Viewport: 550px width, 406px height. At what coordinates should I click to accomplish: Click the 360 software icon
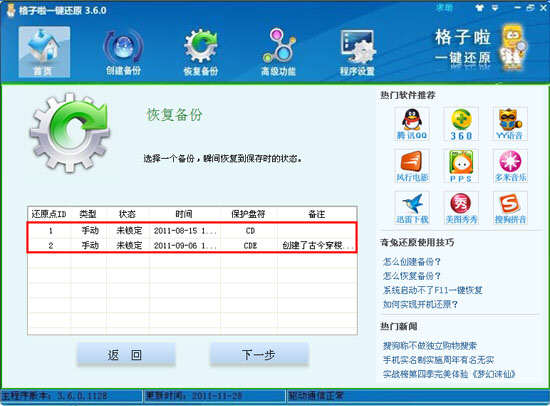(x=461, y=124)
